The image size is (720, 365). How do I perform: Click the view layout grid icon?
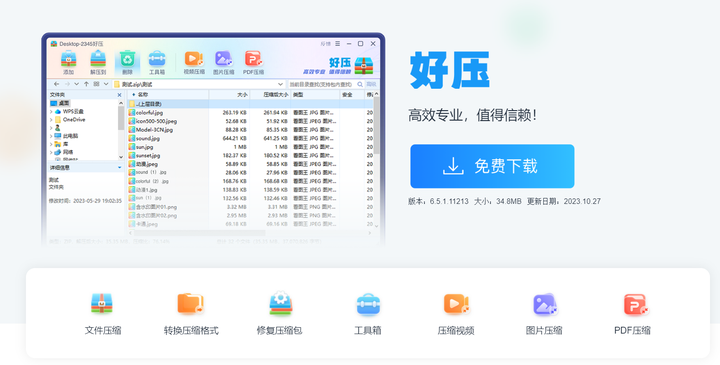tap(96, 84)
